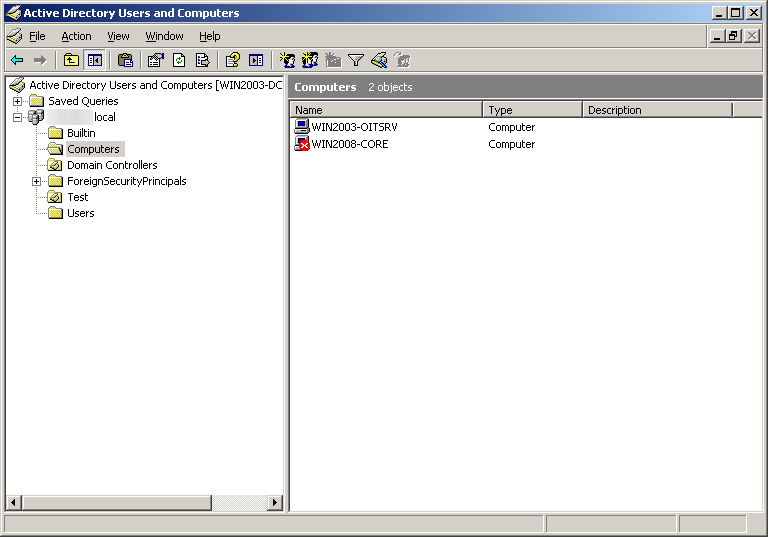The height and width of the screenshot is (537, 768).
Task: Click the Test OU icon
Action: pyautogui.click(x=55, y=197)
